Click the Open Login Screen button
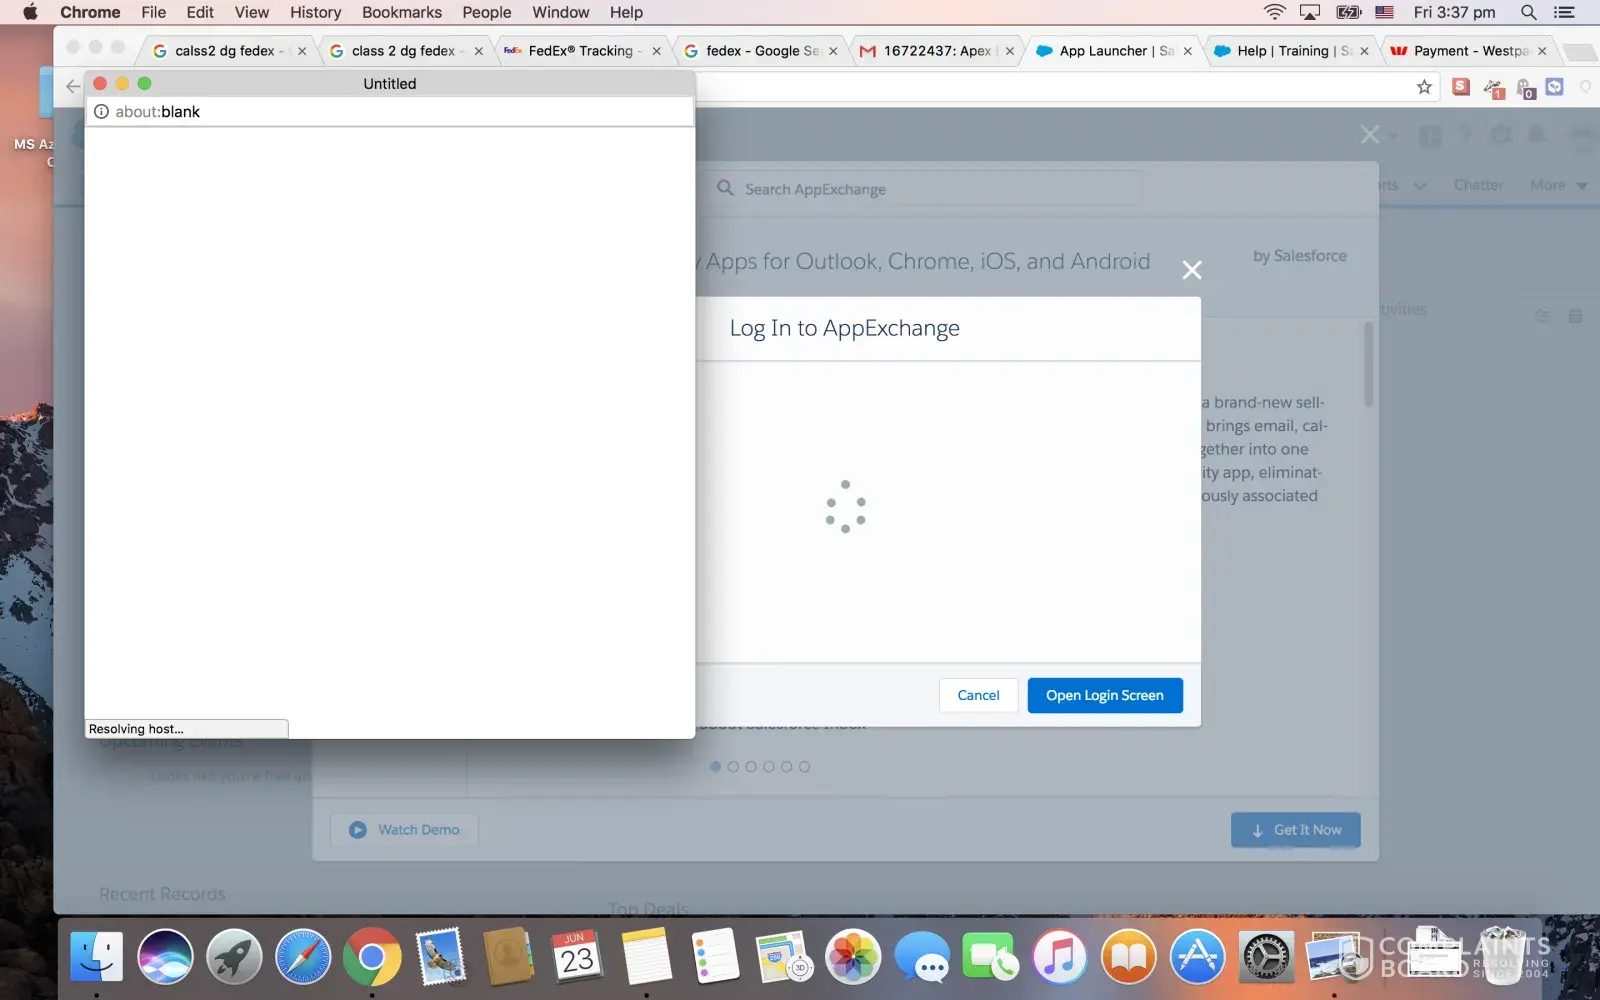 point(1105,695)
